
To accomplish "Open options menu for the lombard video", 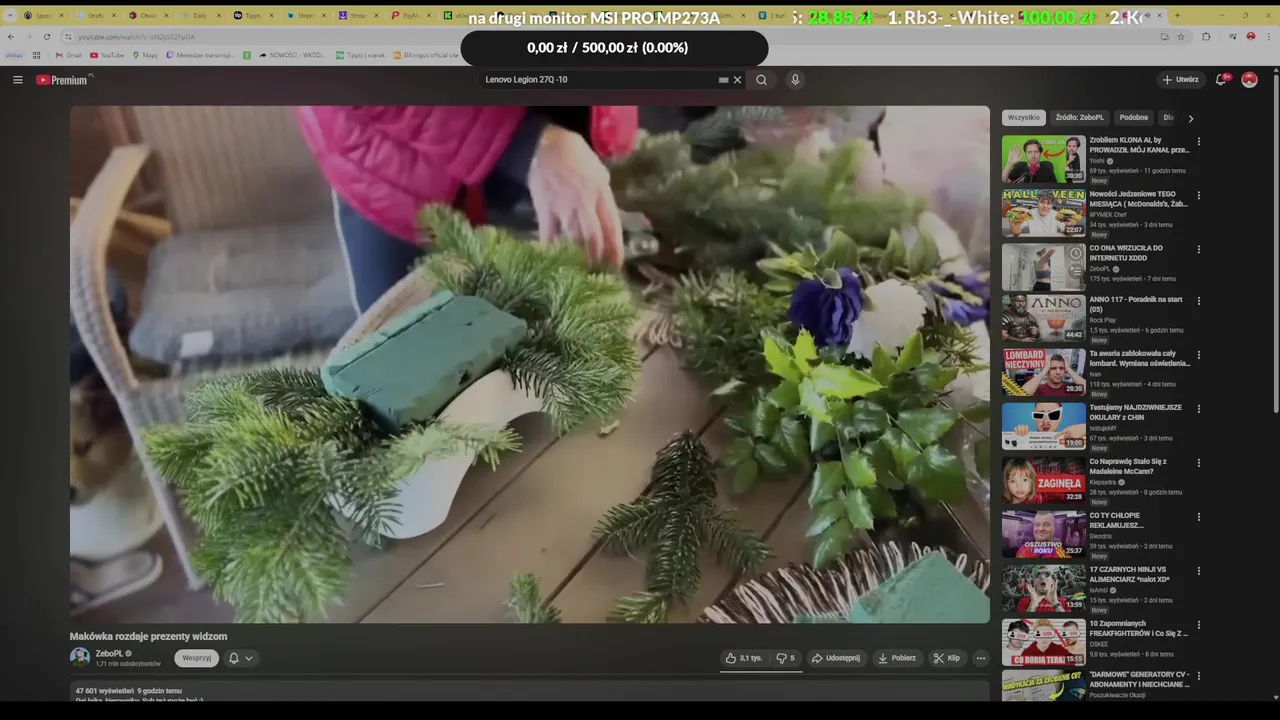I will pos(1198,354).
